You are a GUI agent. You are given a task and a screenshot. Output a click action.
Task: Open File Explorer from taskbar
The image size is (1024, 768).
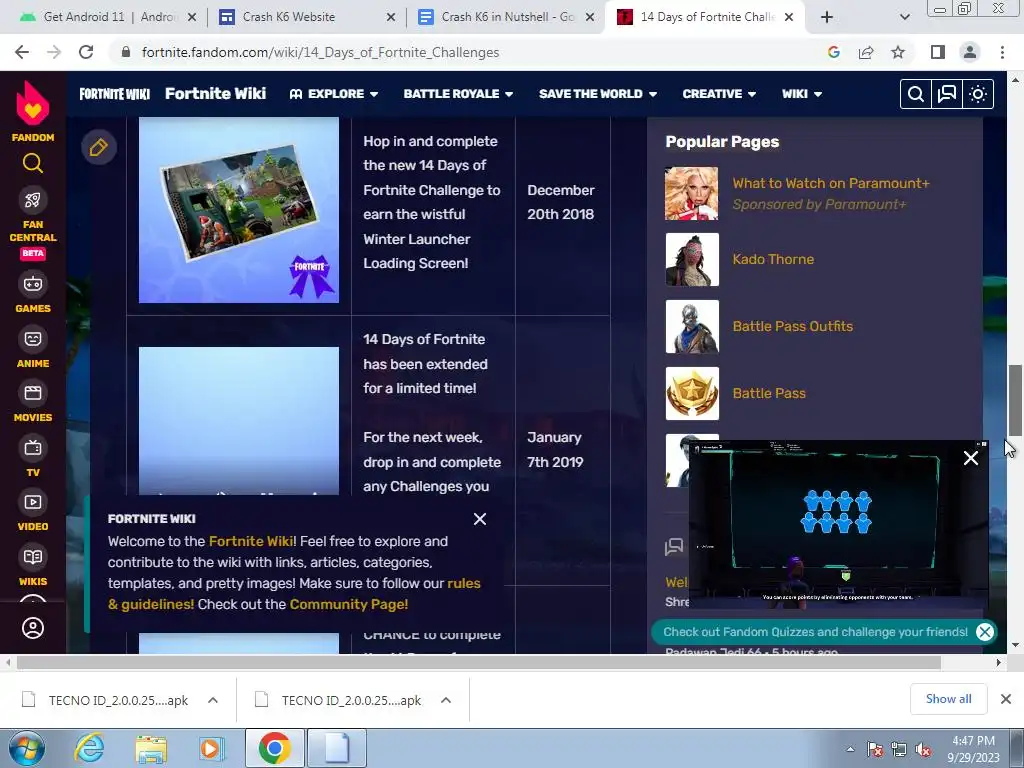click(151, 748)
